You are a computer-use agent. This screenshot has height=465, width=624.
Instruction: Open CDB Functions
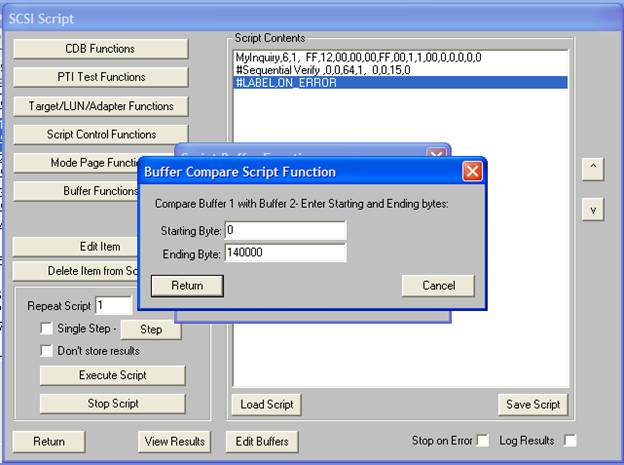click(100, 49)
